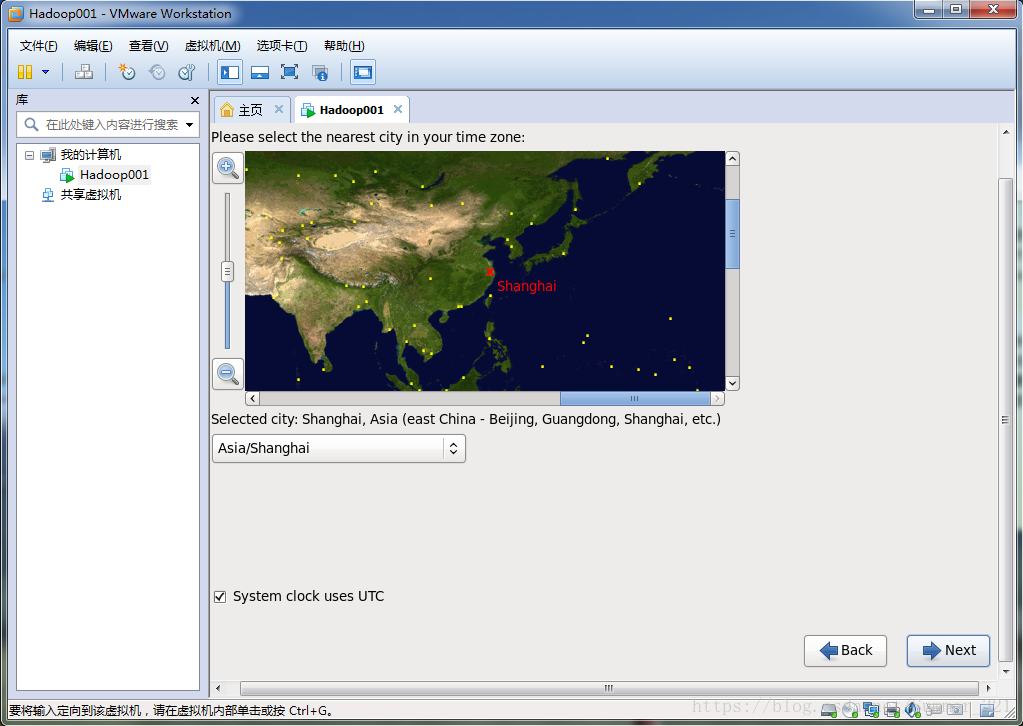Click the map zoom slider handle
Viewport: 1023px width, 726px height.
(x=227, y=271)
